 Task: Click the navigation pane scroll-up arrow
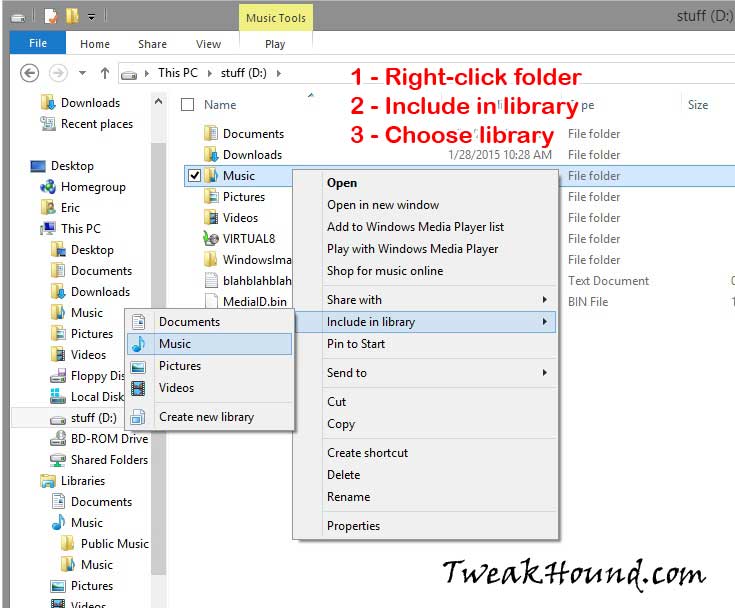tap(158, 101)
